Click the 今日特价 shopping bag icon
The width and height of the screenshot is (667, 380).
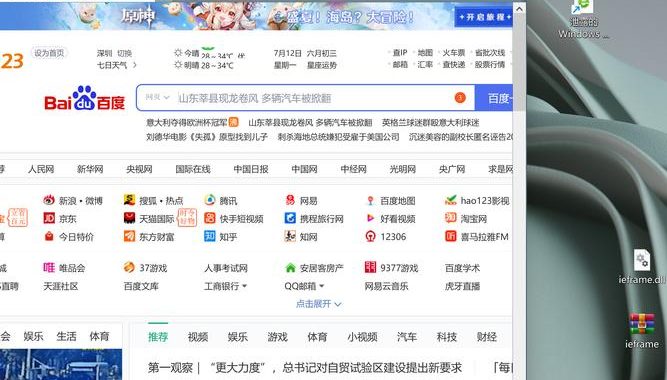click(49, 236)
